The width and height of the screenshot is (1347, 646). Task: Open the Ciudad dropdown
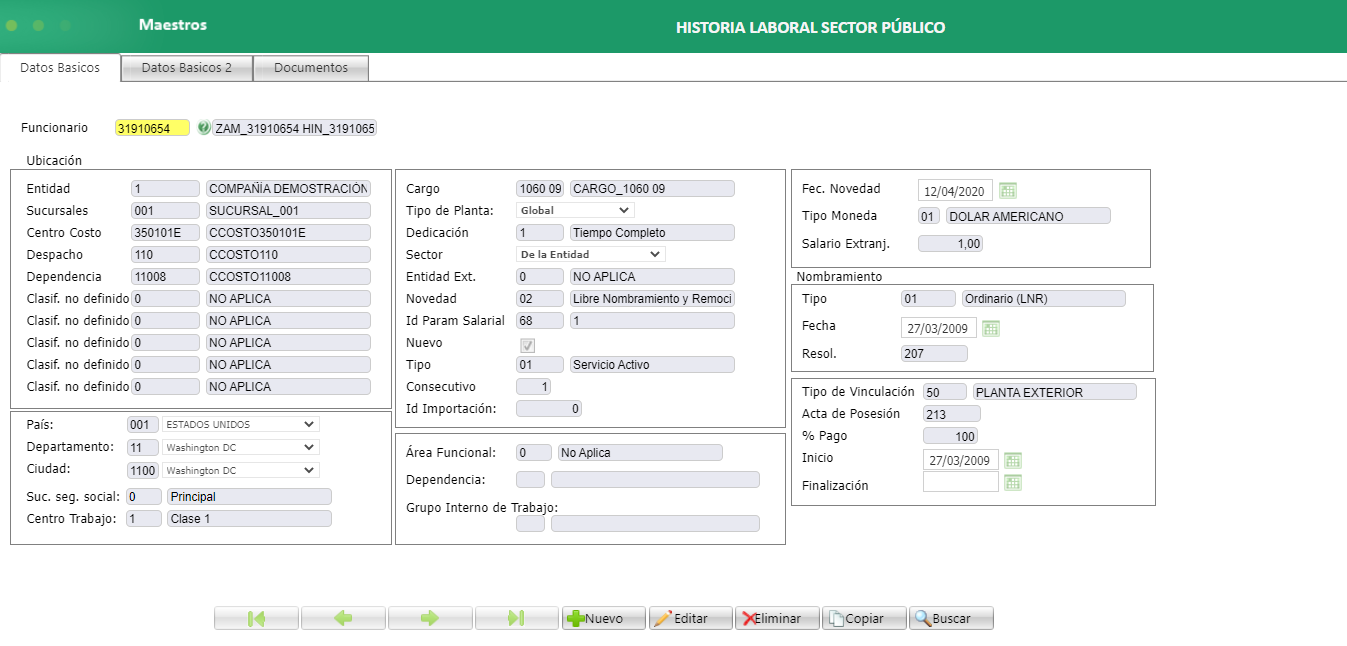click(x=240, y=470)
